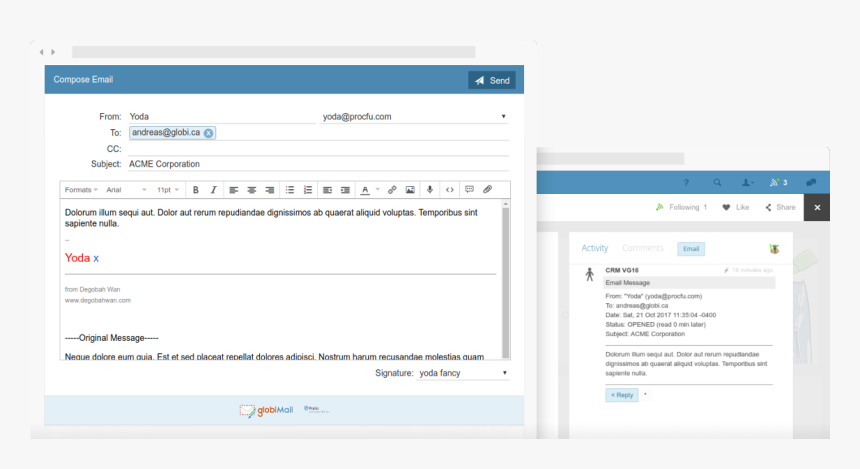Screen dimensions: 860x469
Task: Apply the text color button
Action: 365,190
